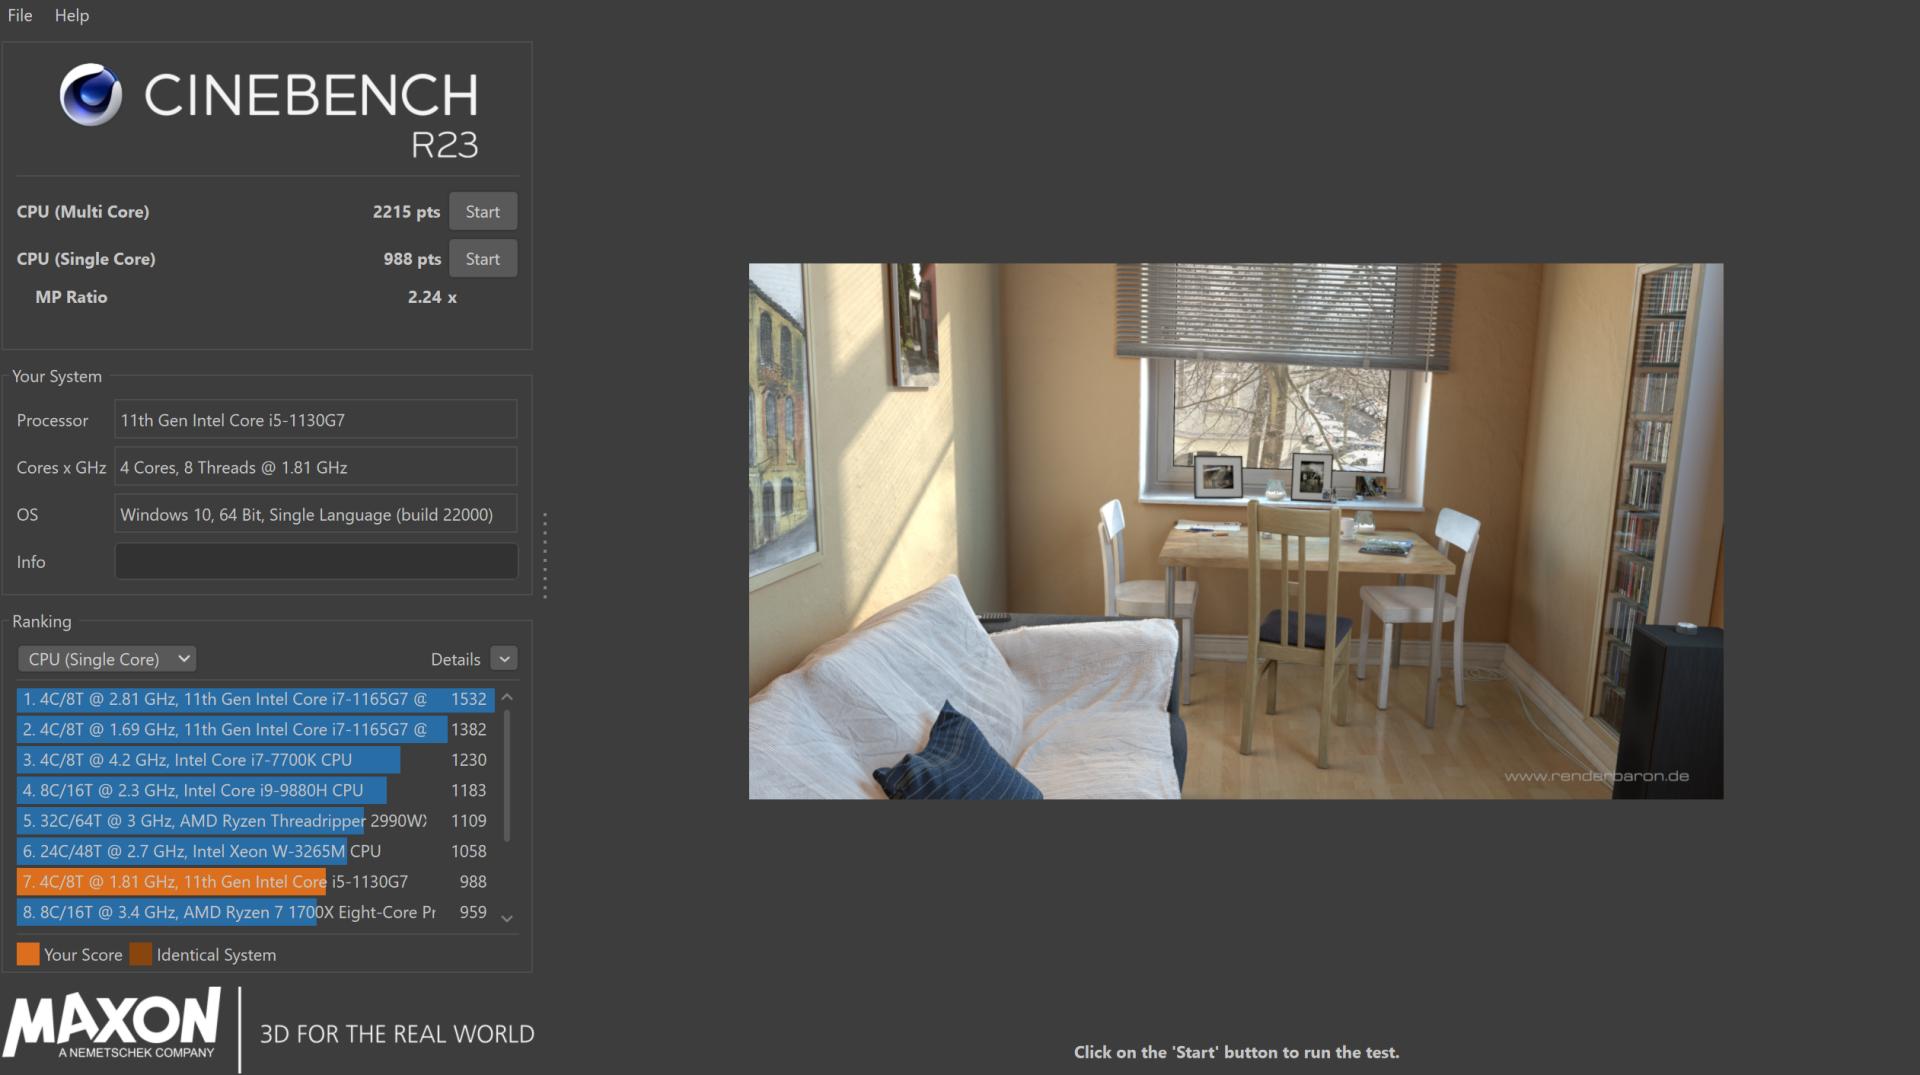Screen dimensions: 1920x1075
Task: Open the File menu
Action: point(20,15)
